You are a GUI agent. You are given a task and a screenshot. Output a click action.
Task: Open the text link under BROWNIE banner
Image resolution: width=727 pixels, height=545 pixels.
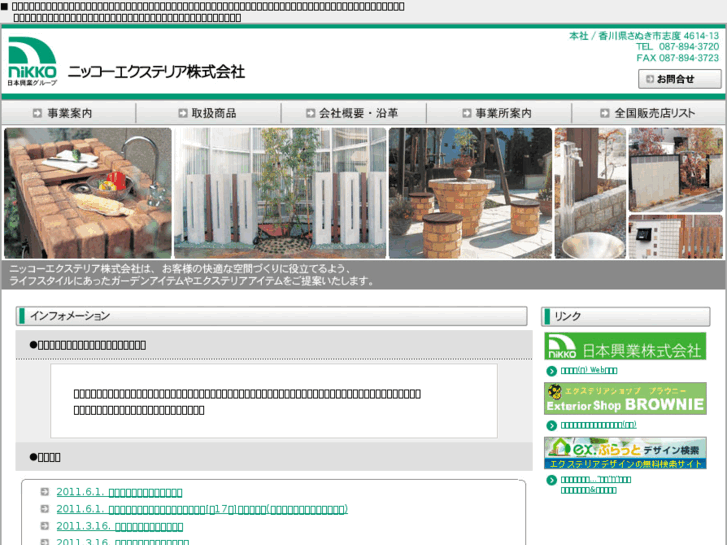click(598, 425)
